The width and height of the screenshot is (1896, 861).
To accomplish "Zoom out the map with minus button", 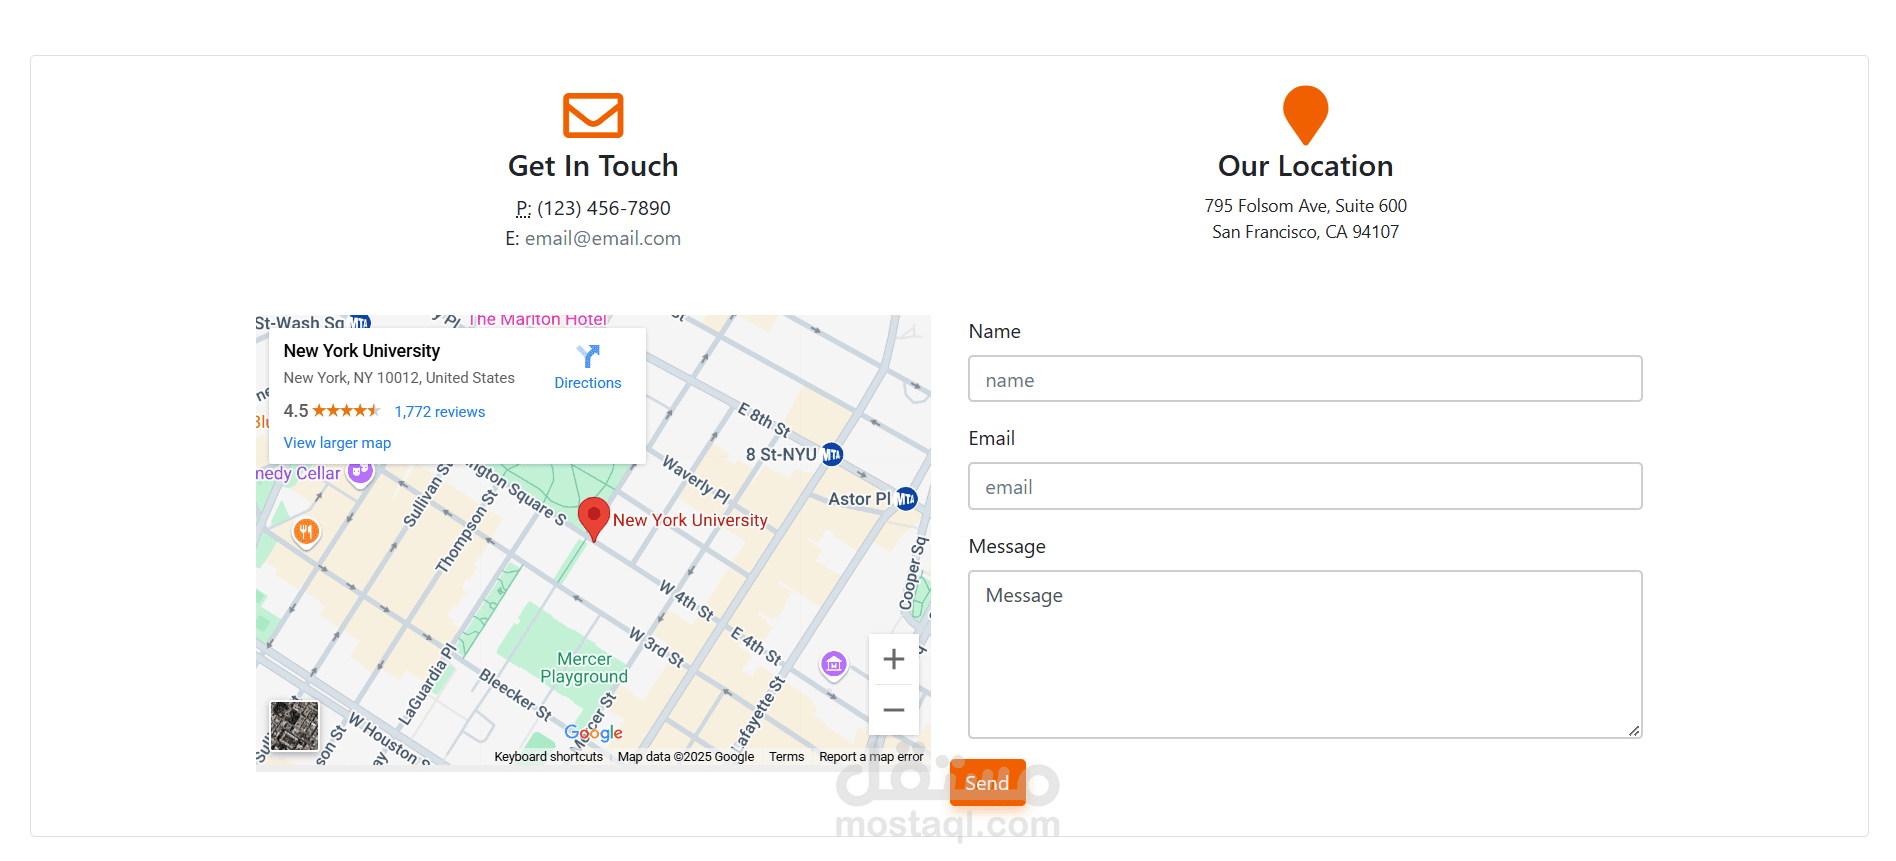I will coord(894,710).
